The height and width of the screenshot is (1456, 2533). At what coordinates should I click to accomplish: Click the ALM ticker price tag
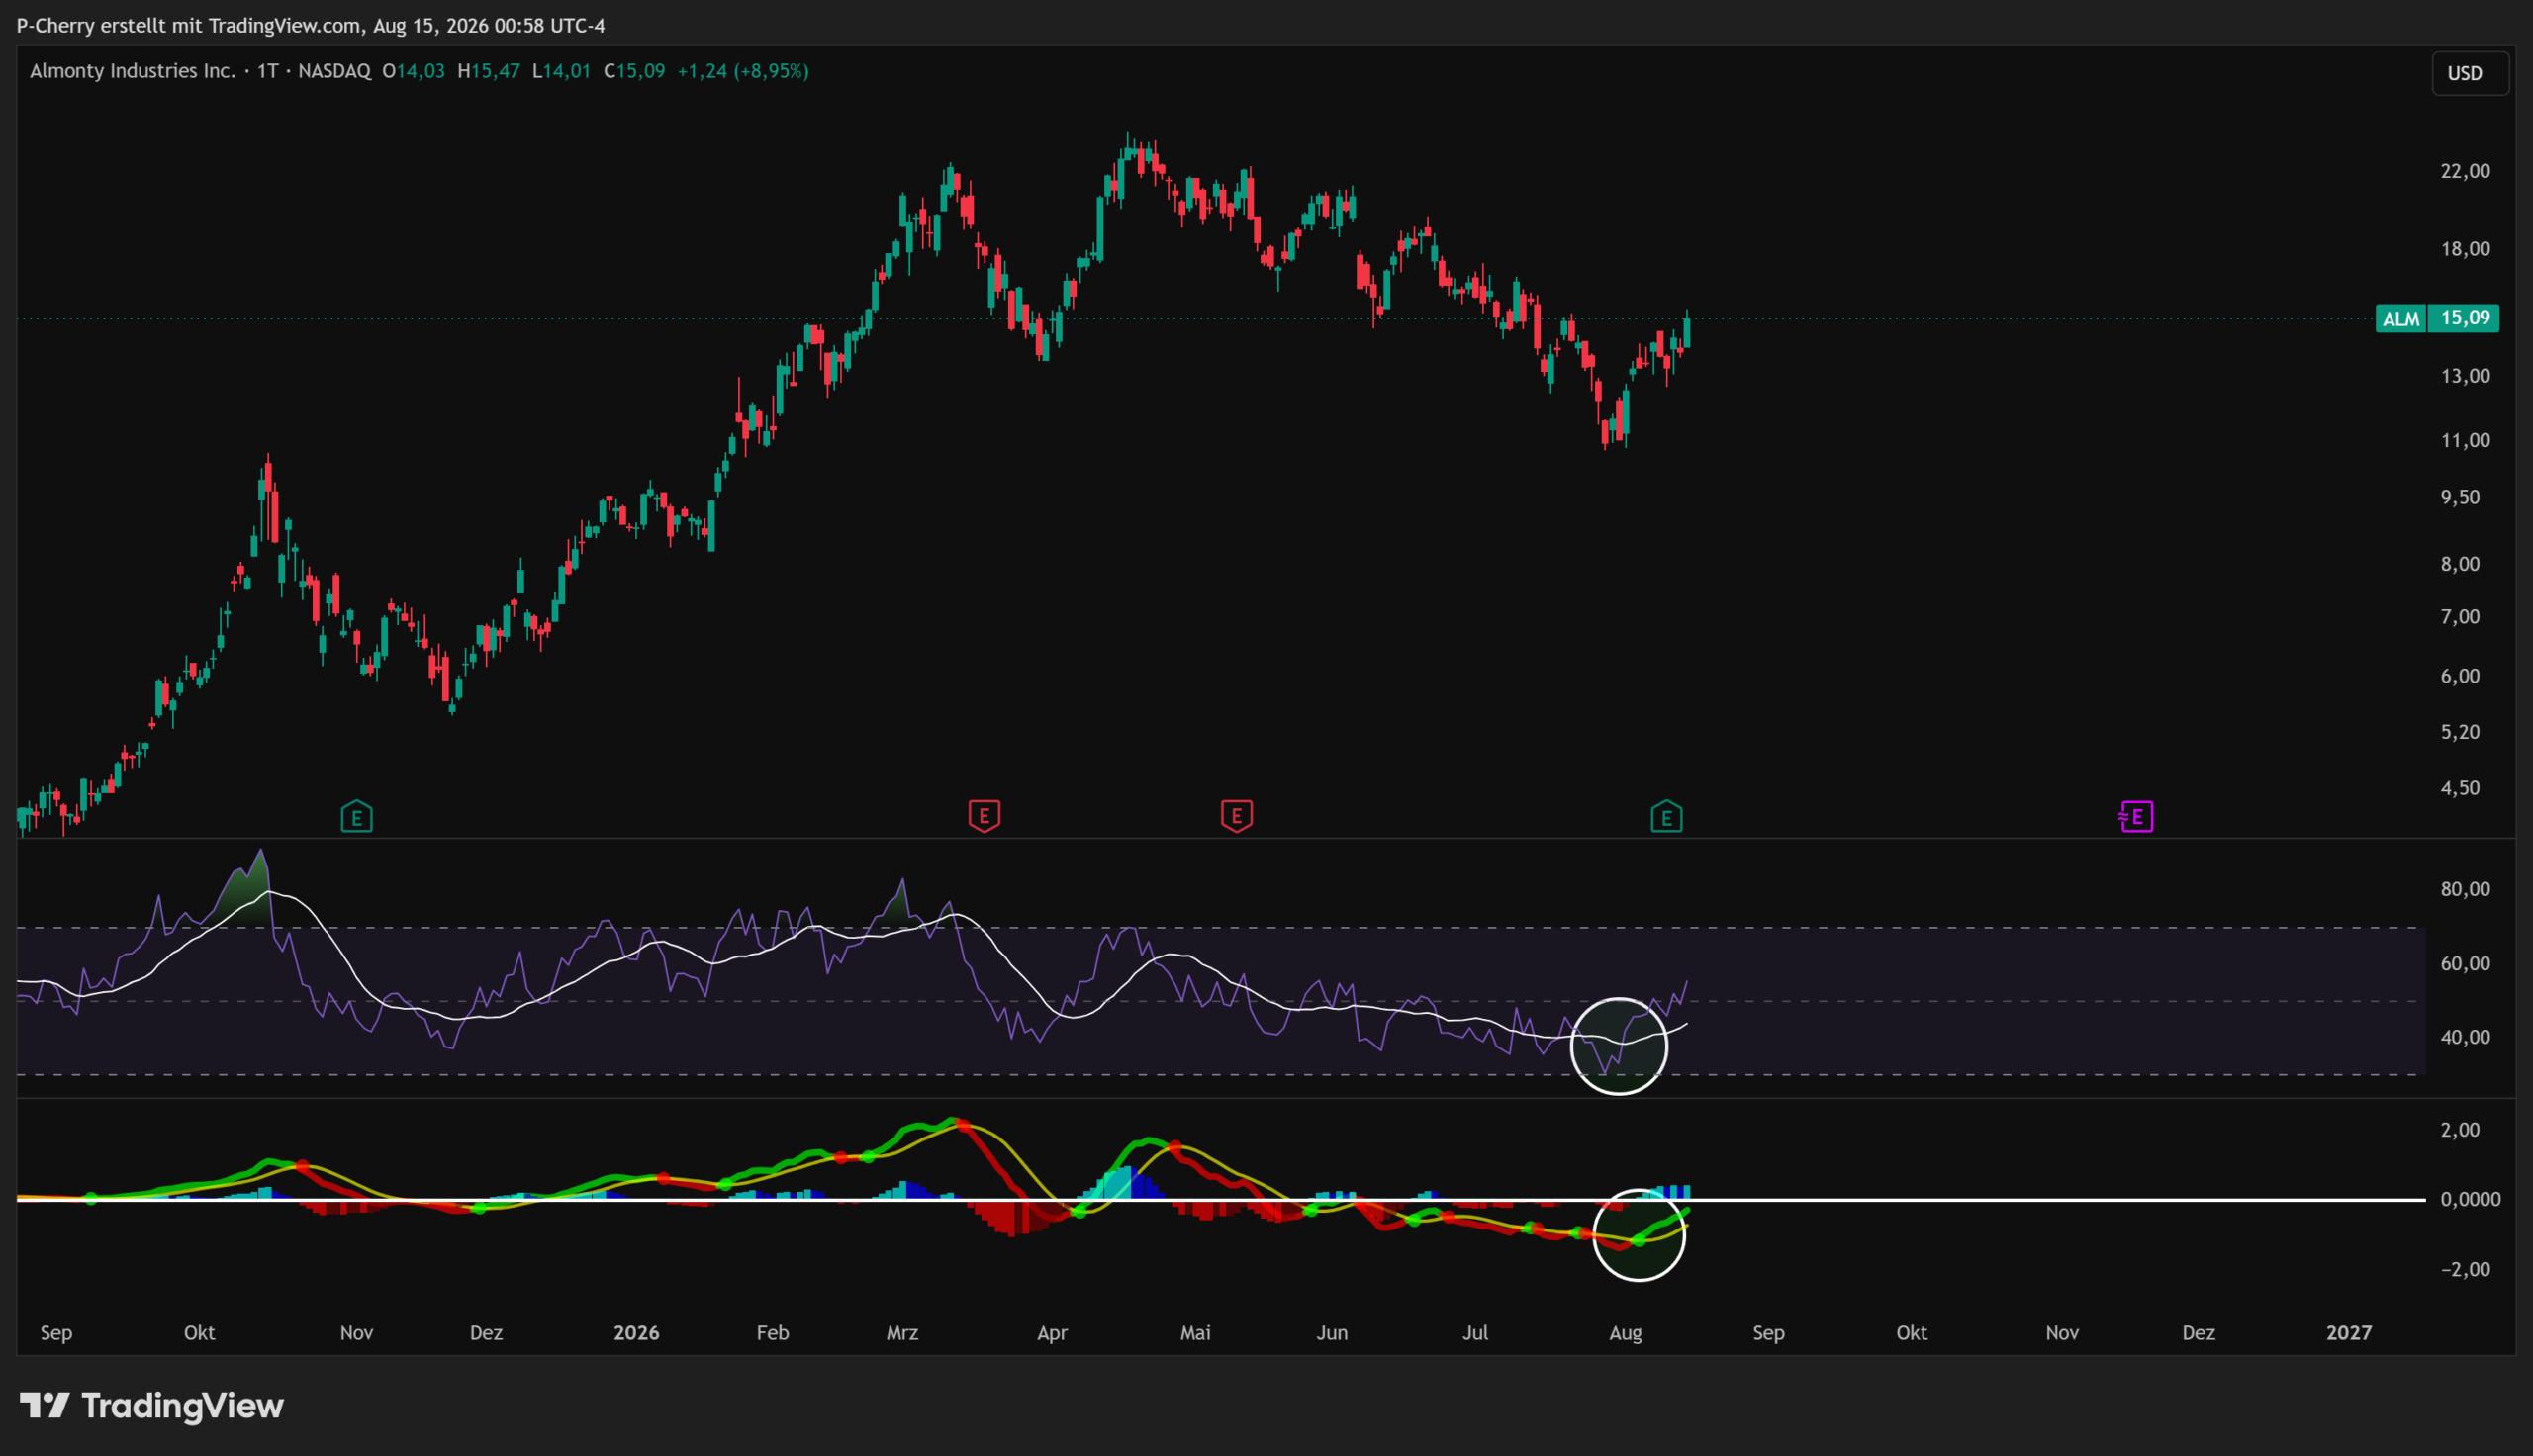click(2401, 319)
